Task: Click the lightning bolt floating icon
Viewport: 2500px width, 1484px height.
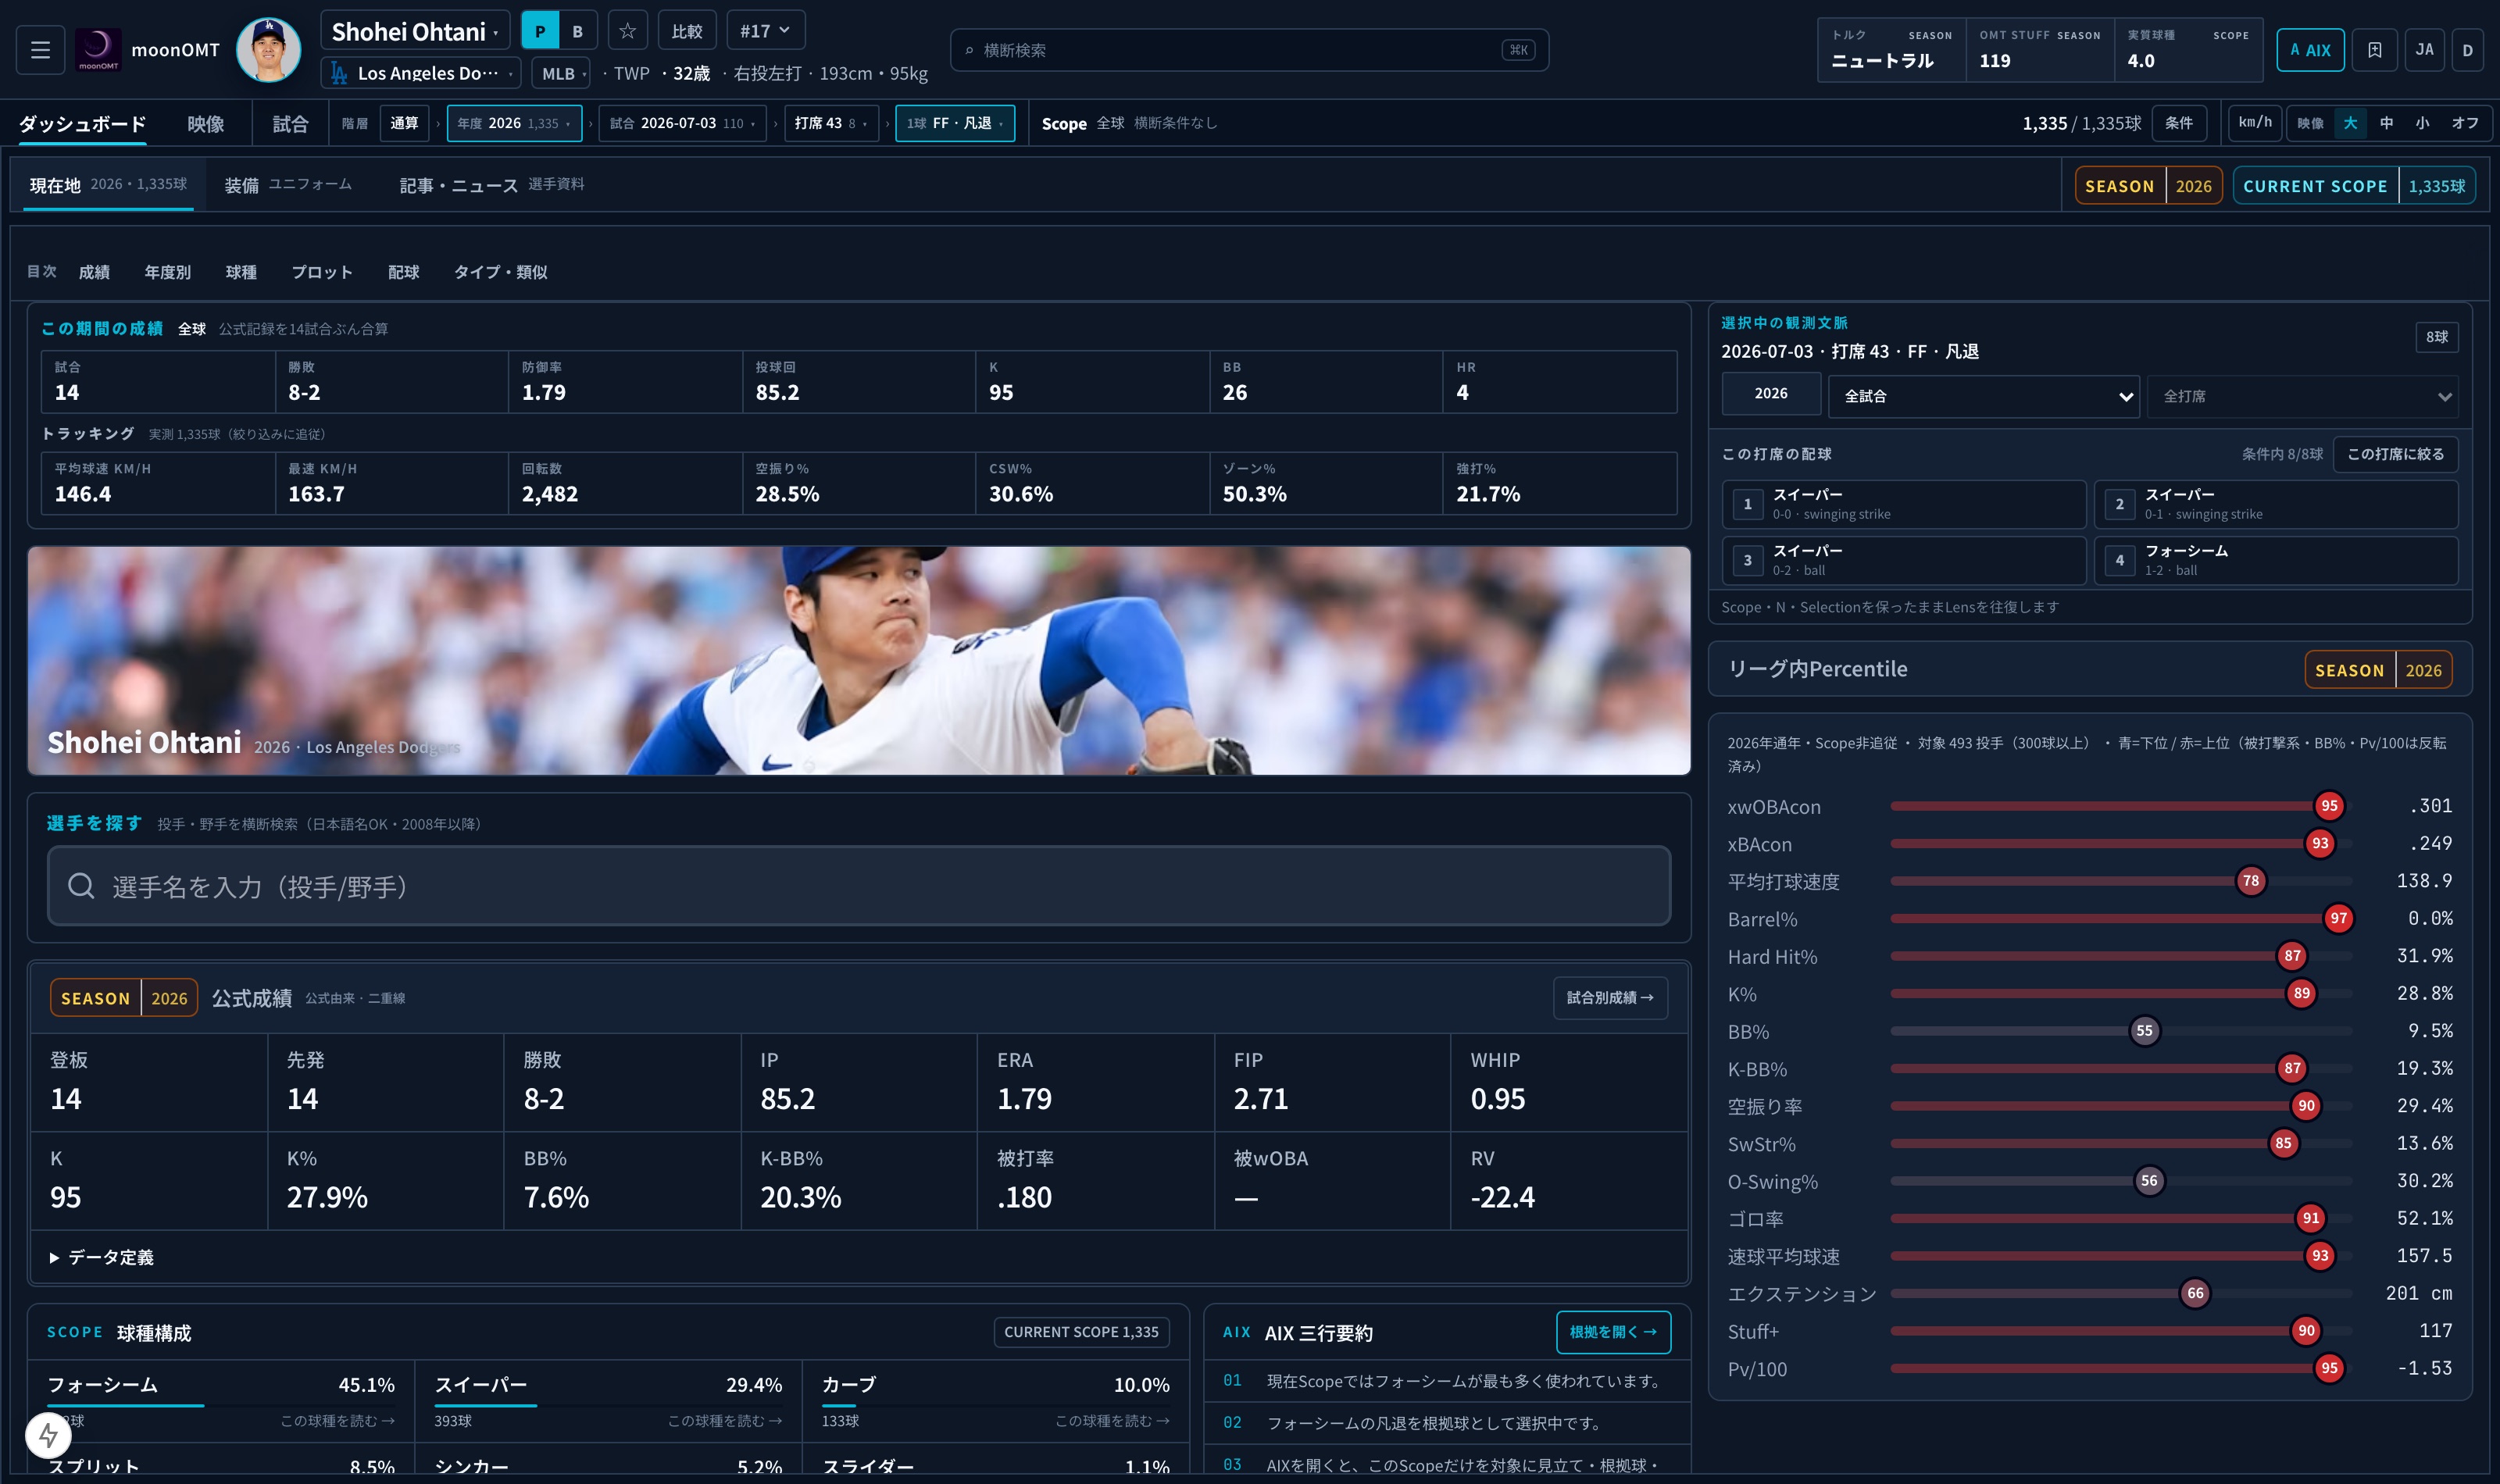Action: (x=48, y=1435)
